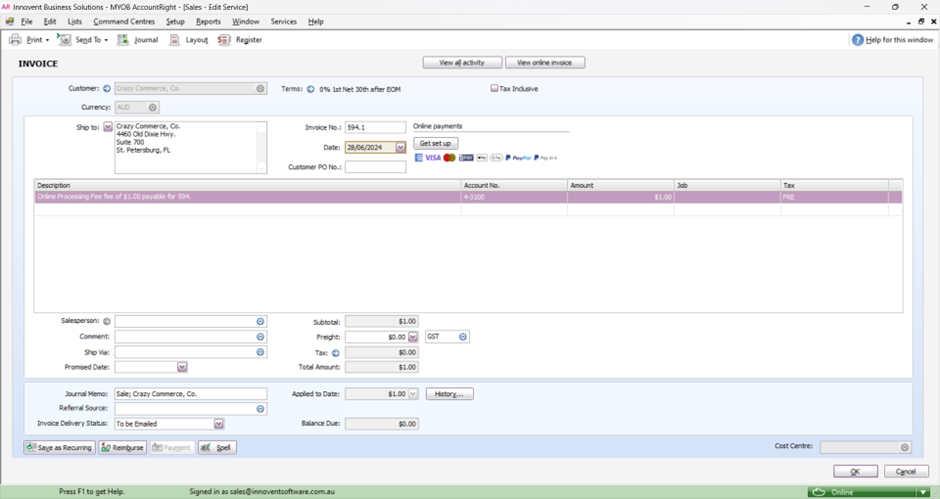Click the PayPal payment logo
Image resolution: width=940 pixels, height=499 pixels.
pos(518,158)
